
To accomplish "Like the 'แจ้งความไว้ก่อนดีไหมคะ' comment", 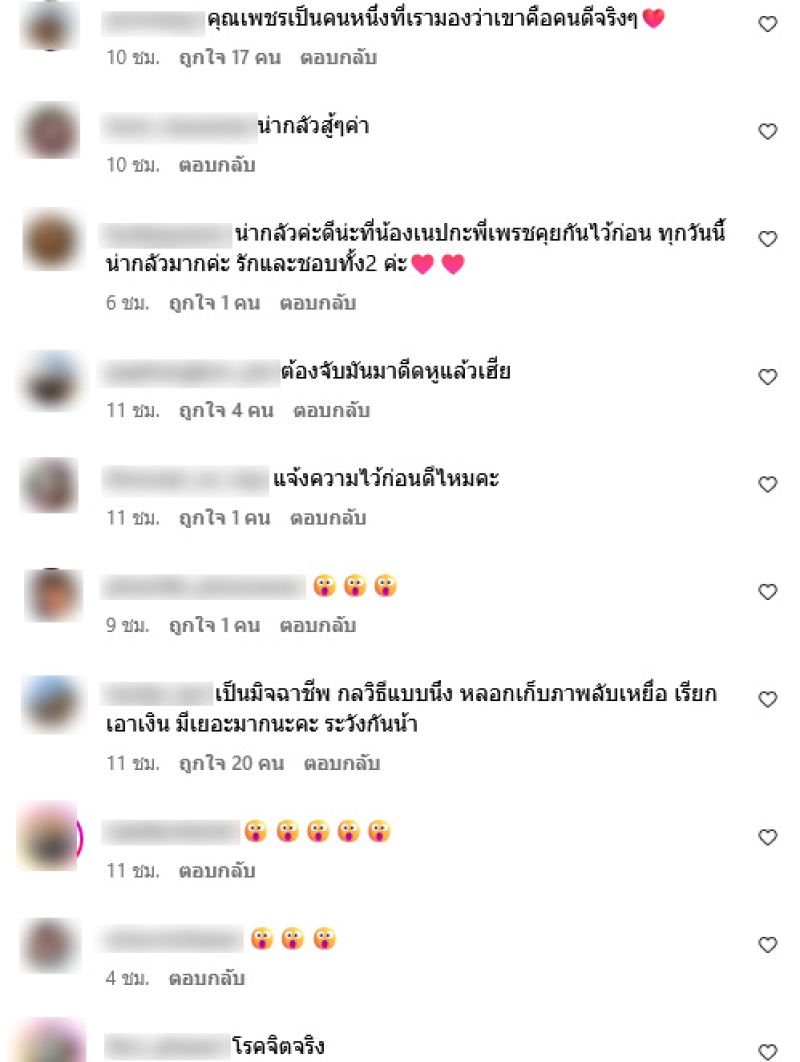I will (x=767, y=485).
